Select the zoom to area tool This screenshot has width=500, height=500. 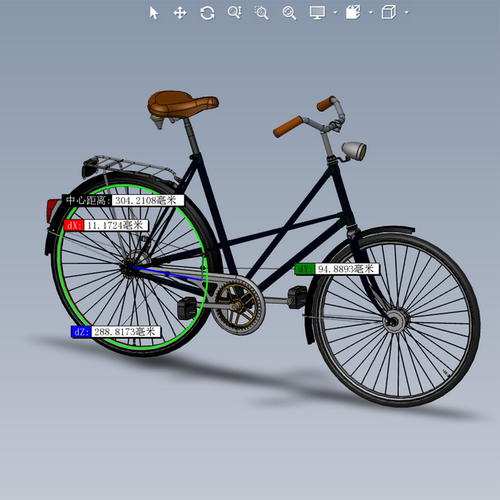[262, 13]
